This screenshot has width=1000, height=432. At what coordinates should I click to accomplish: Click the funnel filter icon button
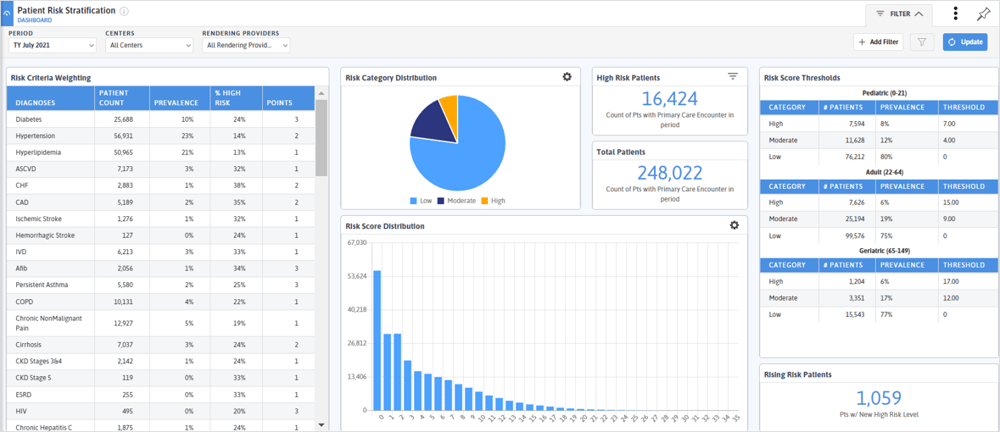(922, 42)
